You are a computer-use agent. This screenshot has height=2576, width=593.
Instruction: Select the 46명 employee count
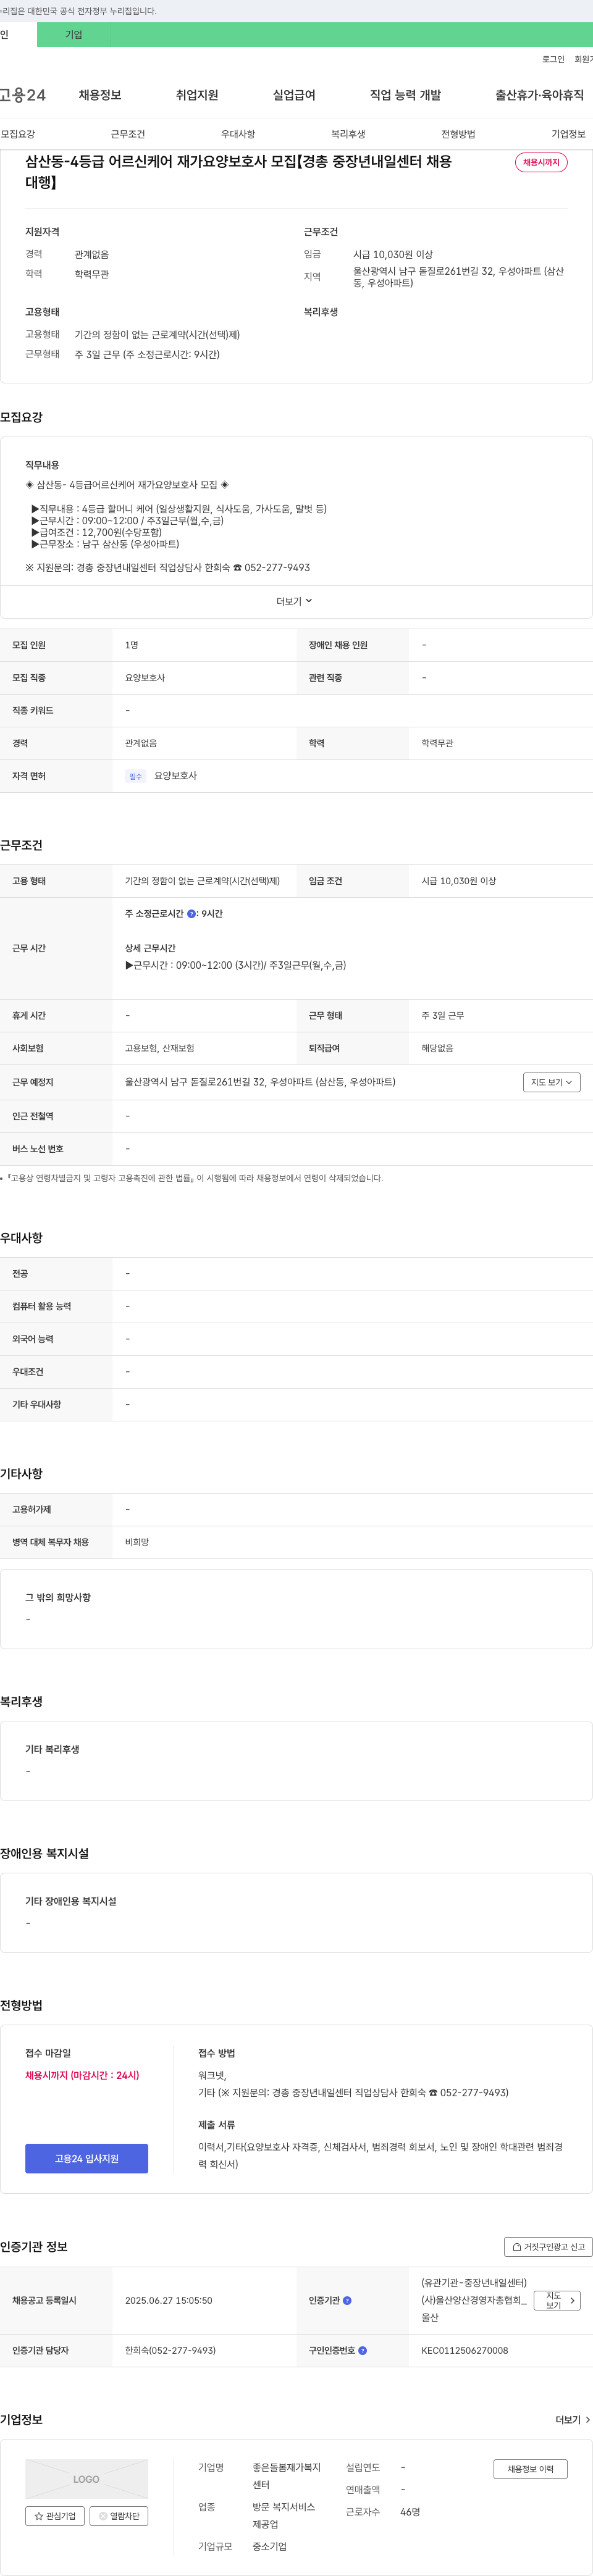(x=410, y=2512)
